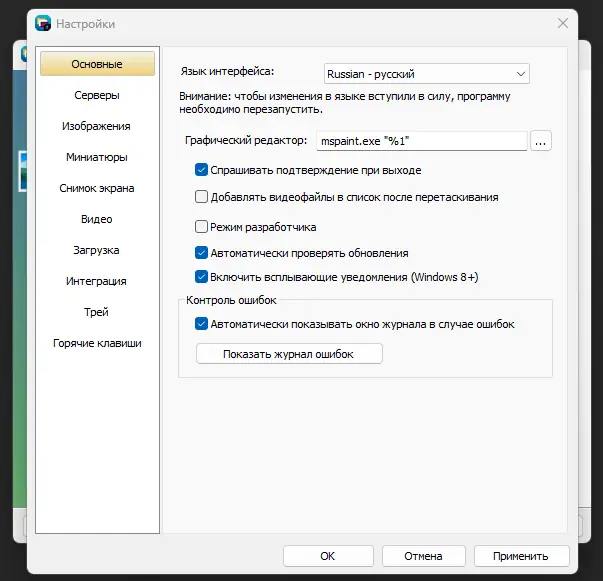This screenshot has width=603, height=581.
Task: Browse for graphic editor with ellipsis button
Action: point(541,141)
